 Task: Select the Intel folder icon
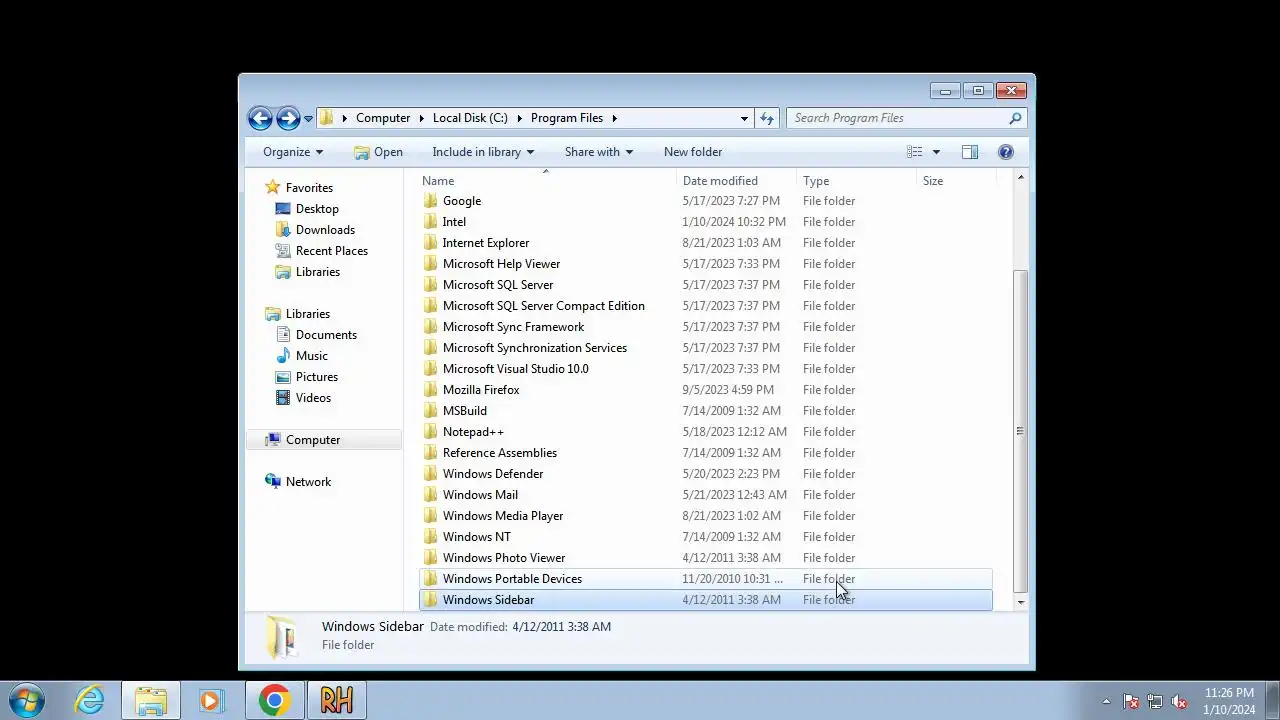[x=430, y=222]
